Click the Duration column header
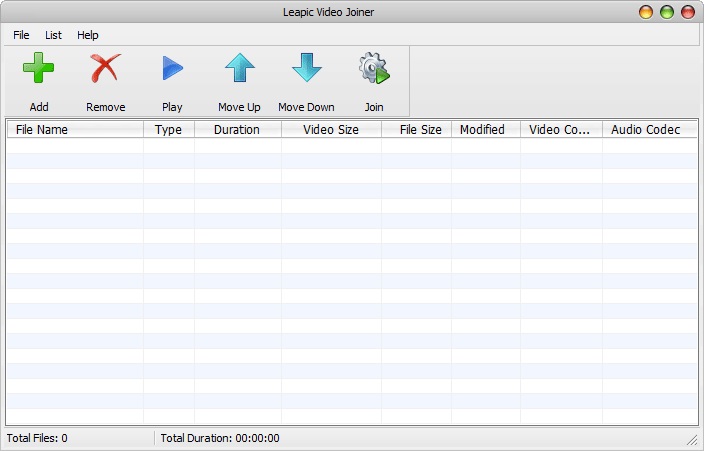The height and width of the screenshot is (451, 704). click(x=237, y=130)
